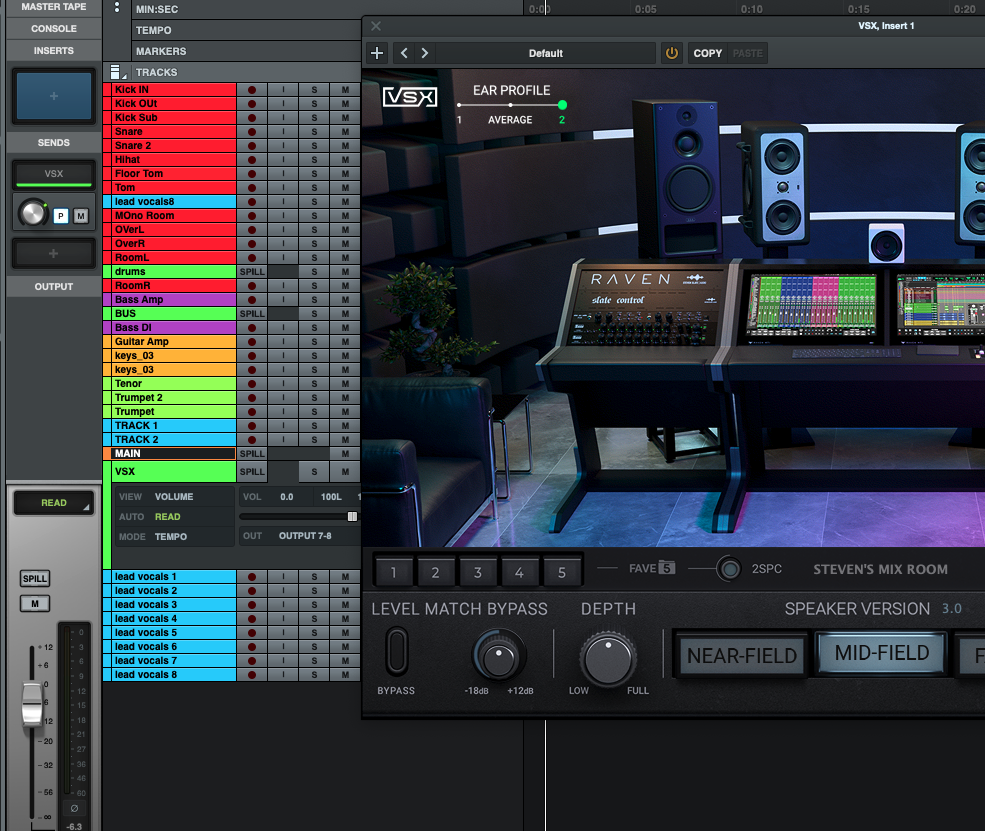Viewport: 985px width, 831px height.
Task: Set Ear Profile slider to position 2
Action: (x=562, y=105)
